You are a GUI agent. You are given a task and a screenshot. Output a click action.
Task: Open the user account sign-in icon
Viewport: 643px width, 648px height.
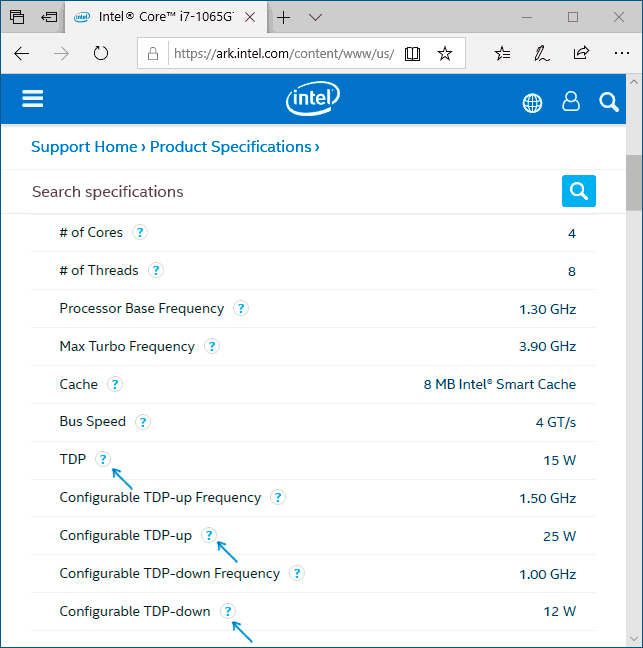pyautogui.click(x=571, y=101)
